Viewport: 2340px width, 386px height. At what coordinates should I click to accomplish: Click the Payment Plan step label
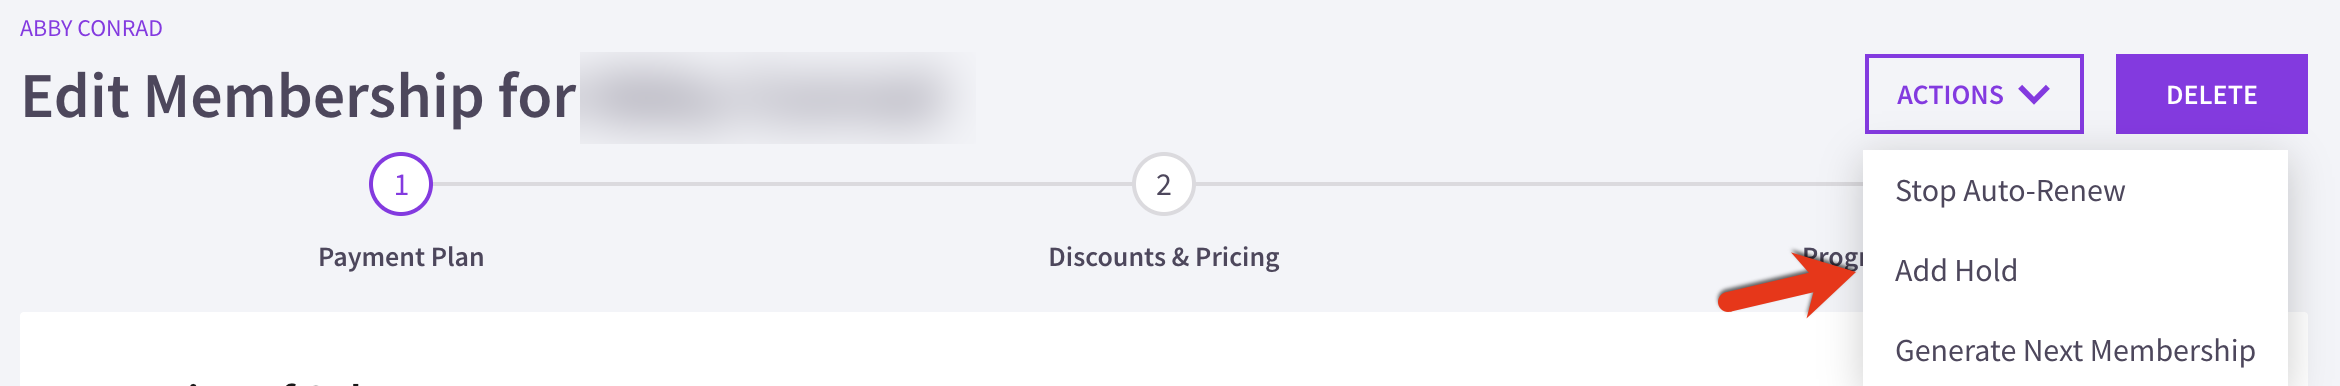pyautogui.click(x=401, y=257)
